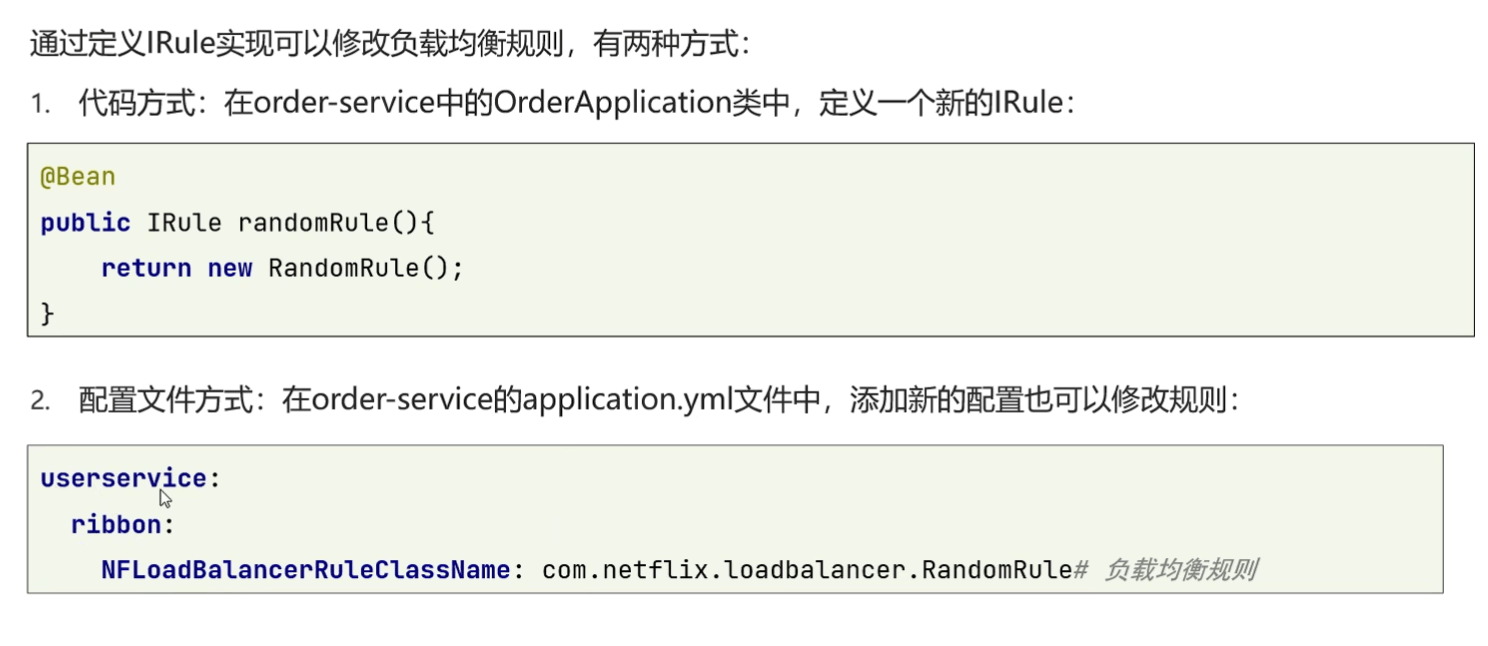Click list number '2.' marker
The height and width of the screenshot is (646, 1488).
[39, 402]
